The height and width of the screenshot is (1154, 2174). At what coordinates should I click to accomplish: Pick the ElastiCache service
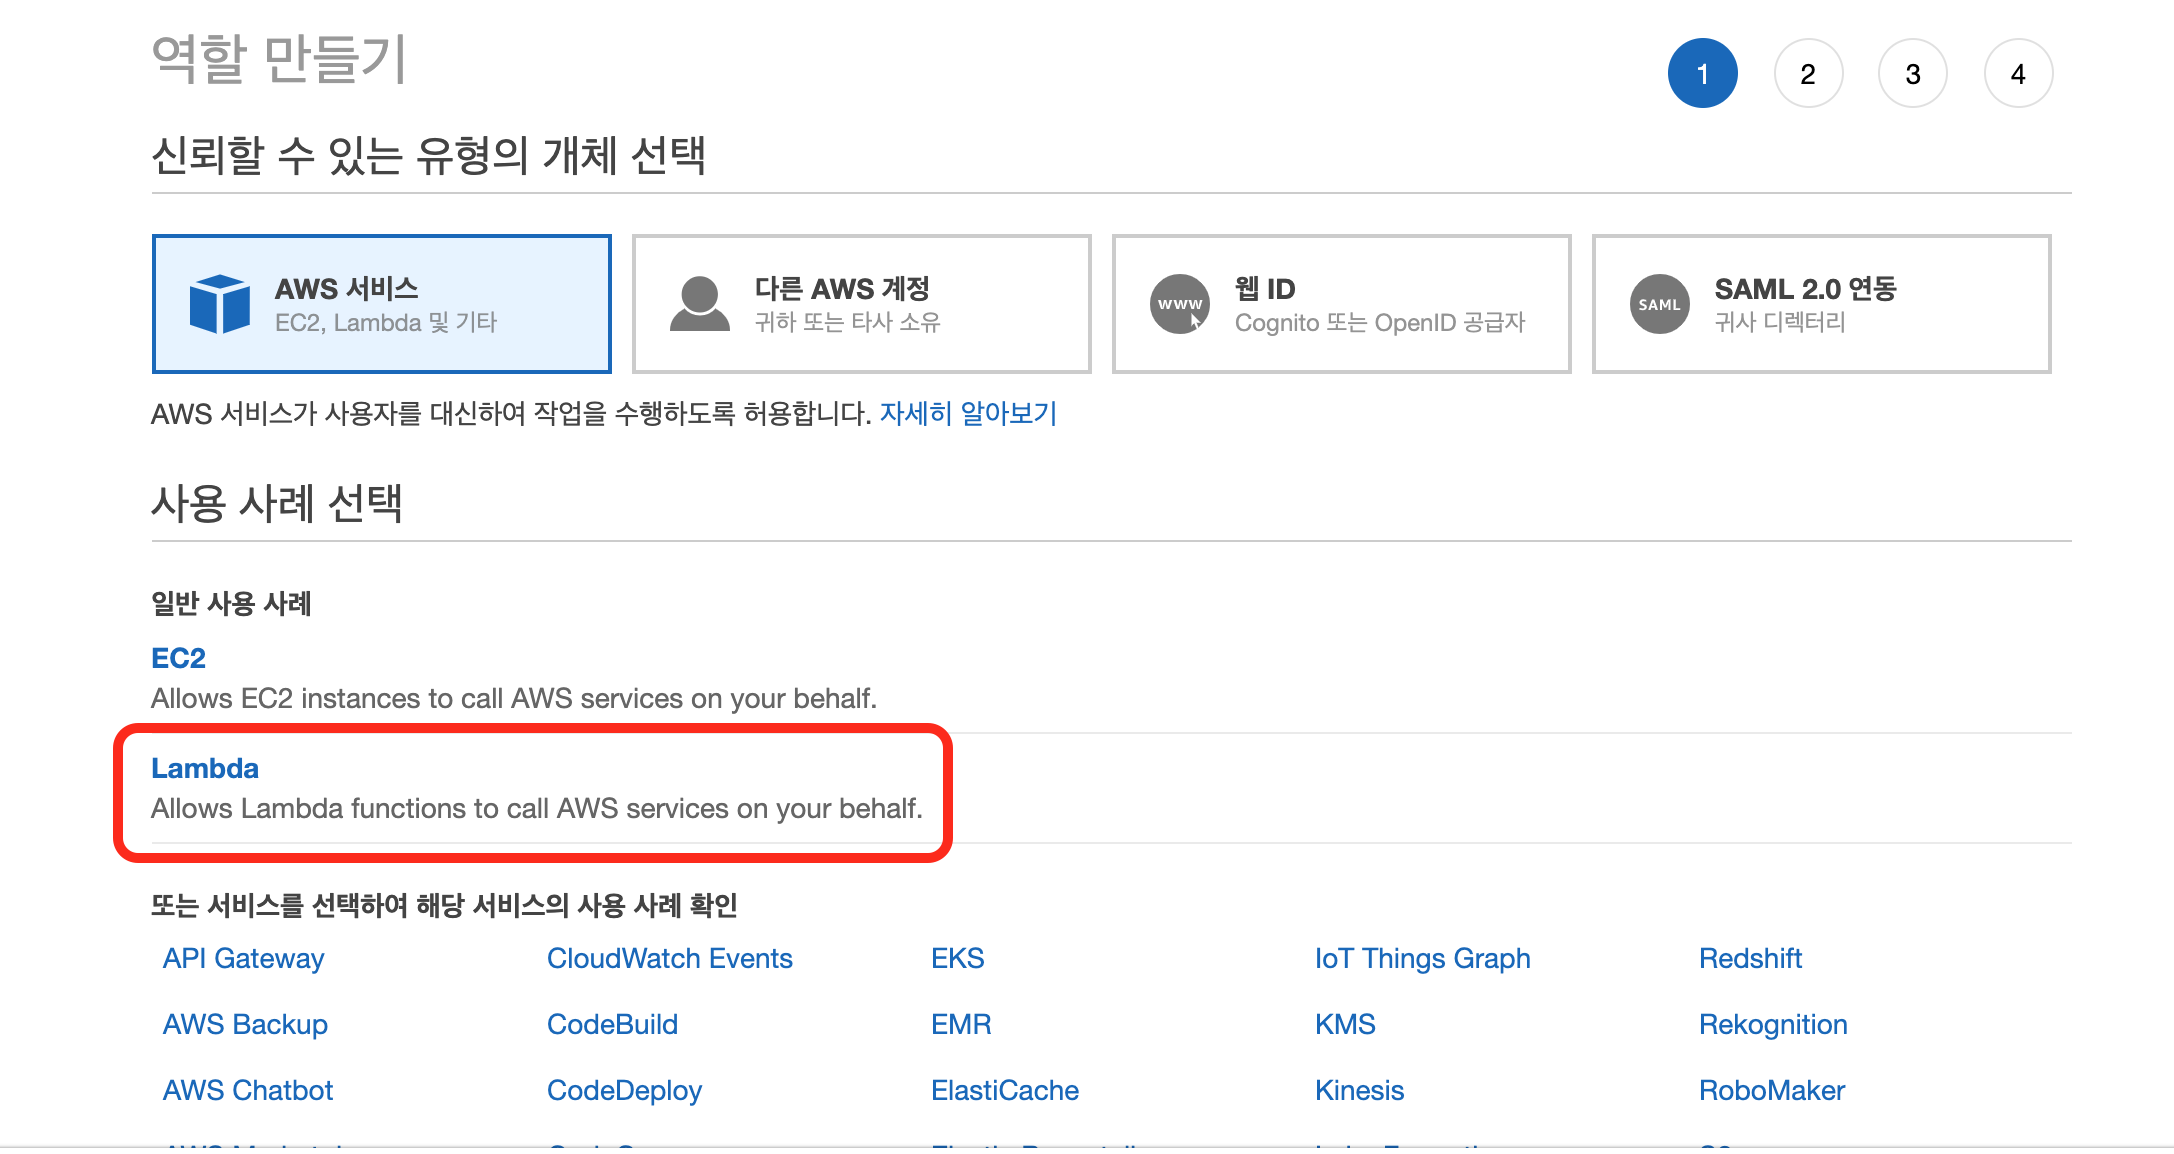(x=1004, y=1090)
